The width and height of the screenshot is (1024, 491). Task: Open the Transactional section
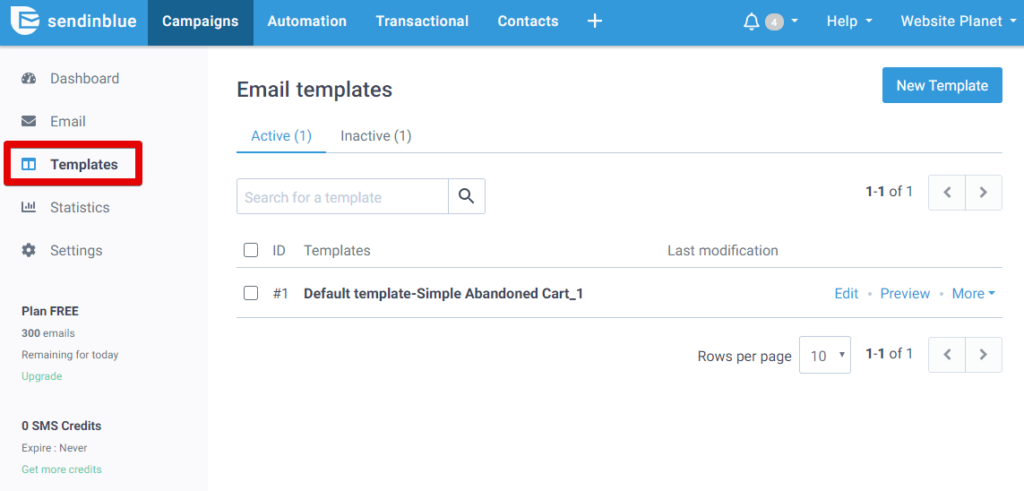422,22
